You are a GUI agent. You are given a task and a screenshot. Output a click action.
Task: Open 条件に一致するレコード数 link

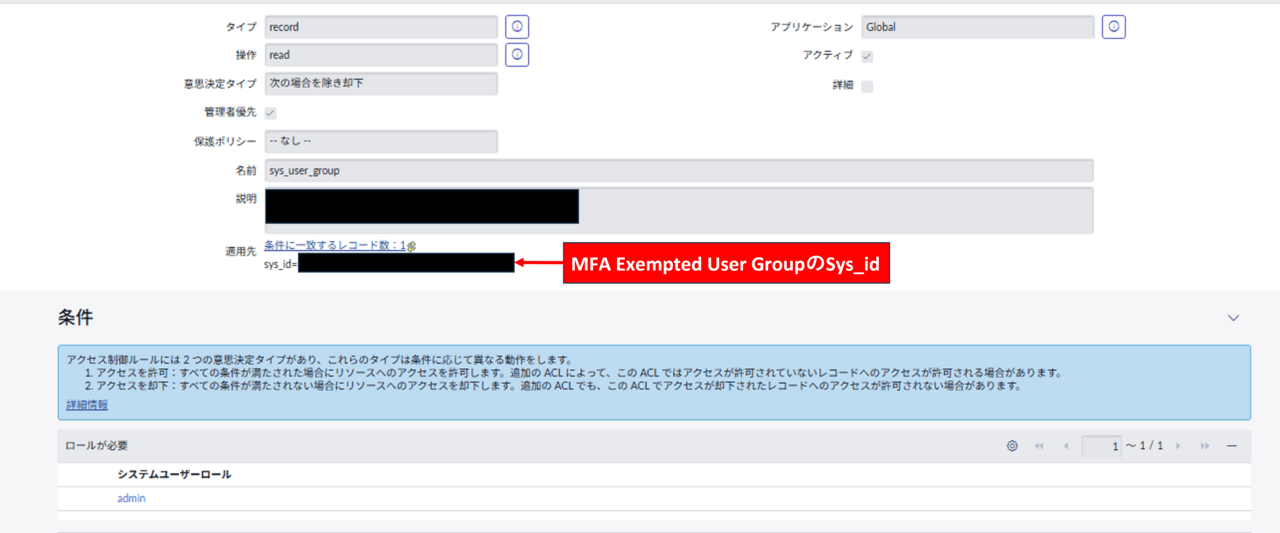[334, 245]
